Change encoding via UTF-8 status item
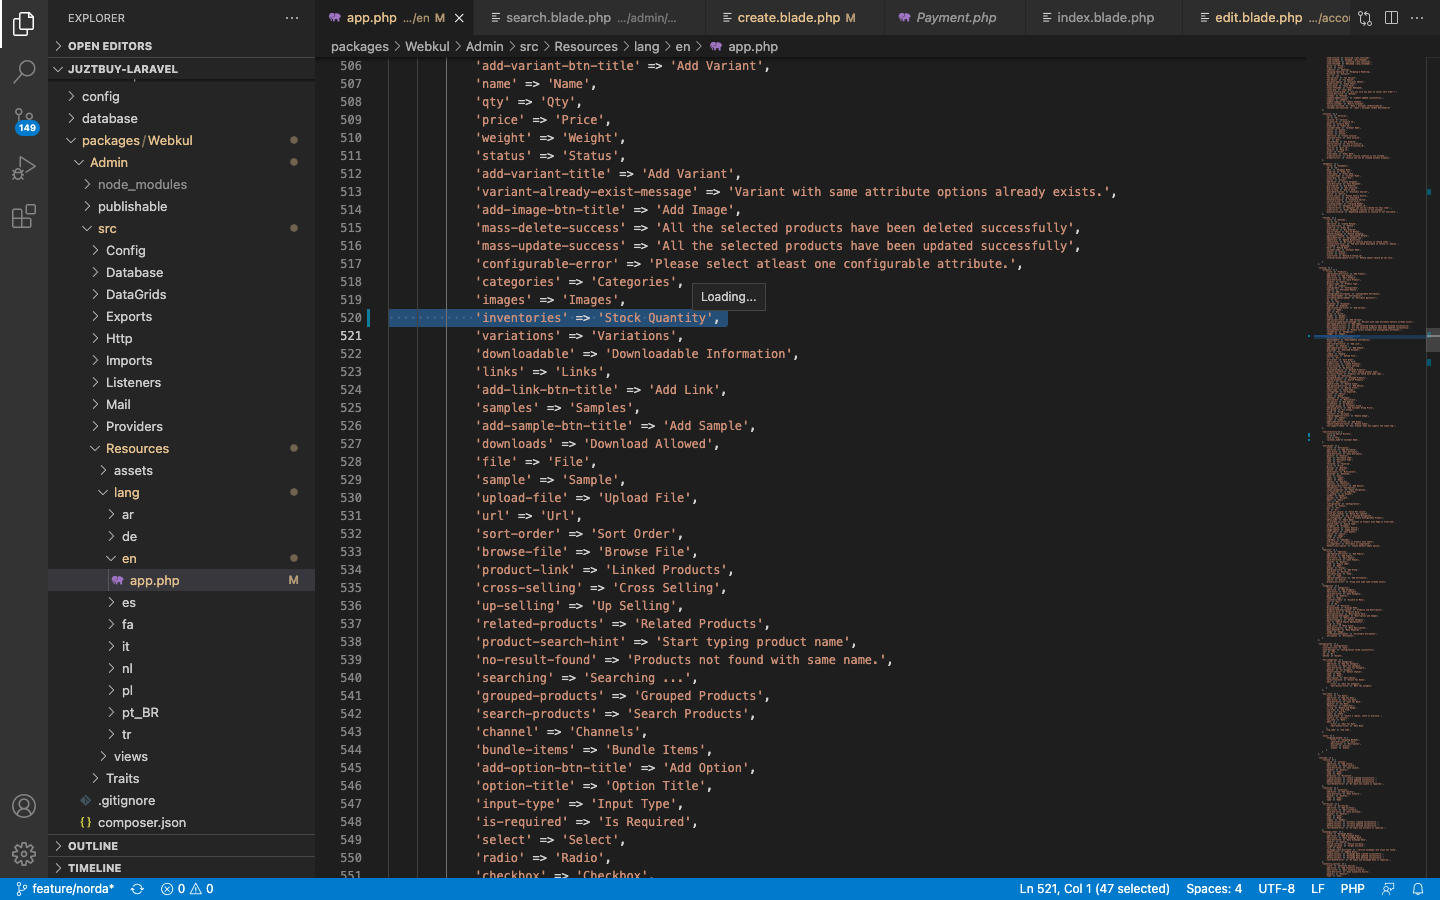Viewport: 1440px width, 900px height. pos(1276,889)
